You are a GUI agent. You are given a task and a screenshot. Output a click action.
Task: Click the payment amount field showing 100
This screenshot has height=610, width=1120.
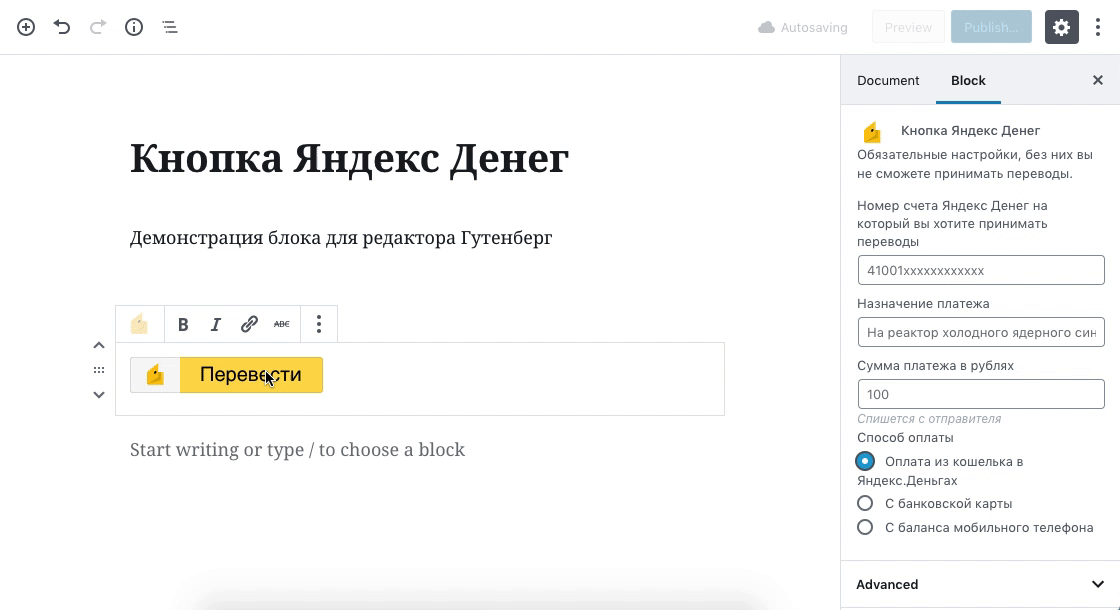tap(981, 393)
